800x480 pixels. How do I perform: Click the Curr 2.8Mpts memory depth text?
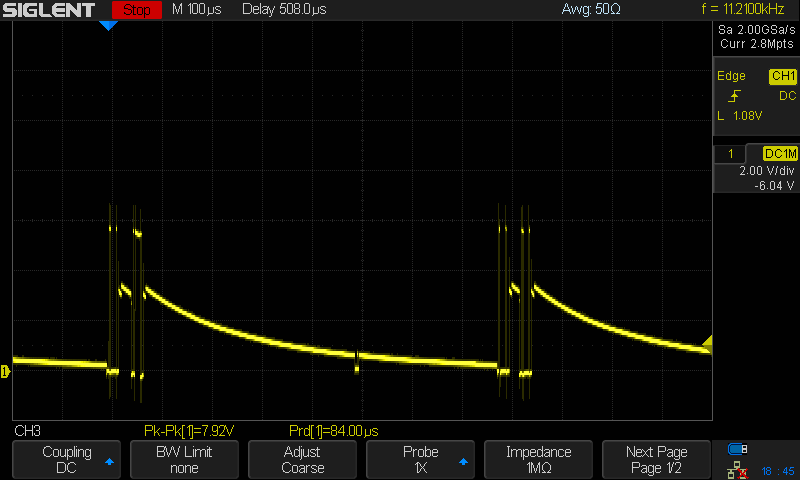click(x=757, y=44)
